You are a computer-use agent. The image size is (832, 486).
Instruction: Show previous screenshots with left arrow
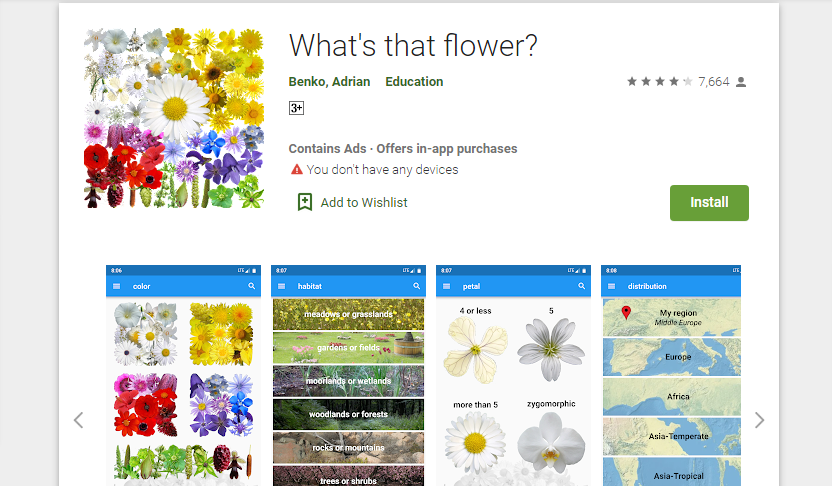click(x=79, y=420)
